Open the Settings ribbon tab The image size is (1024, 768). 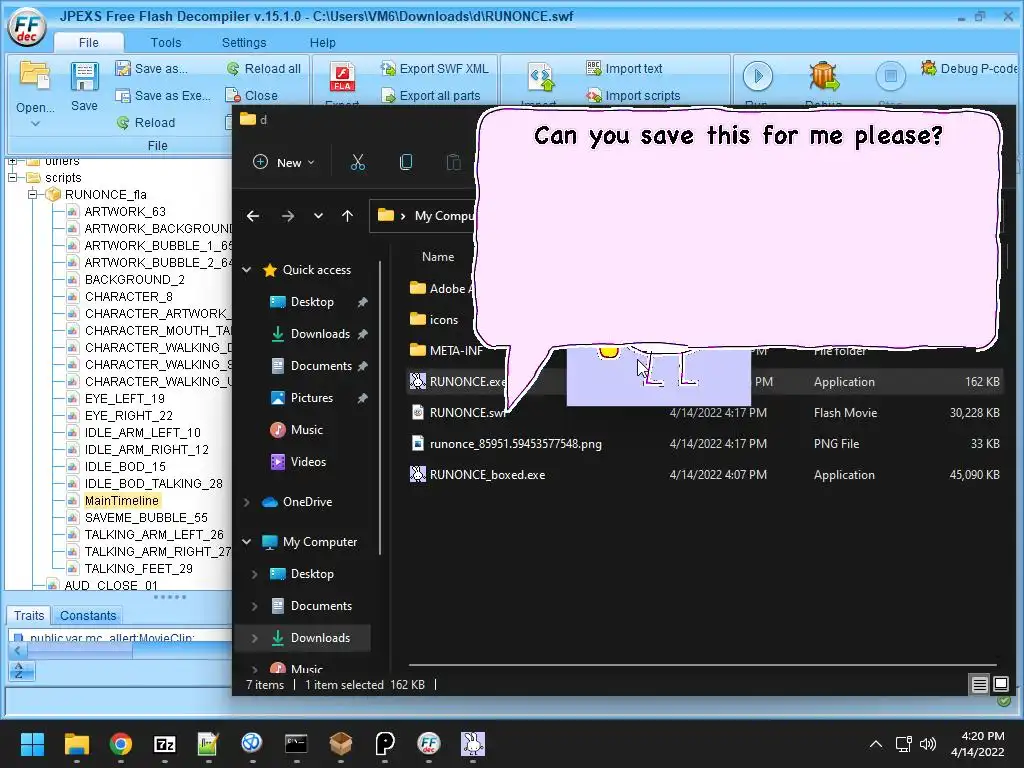click(x=244, y=42)
